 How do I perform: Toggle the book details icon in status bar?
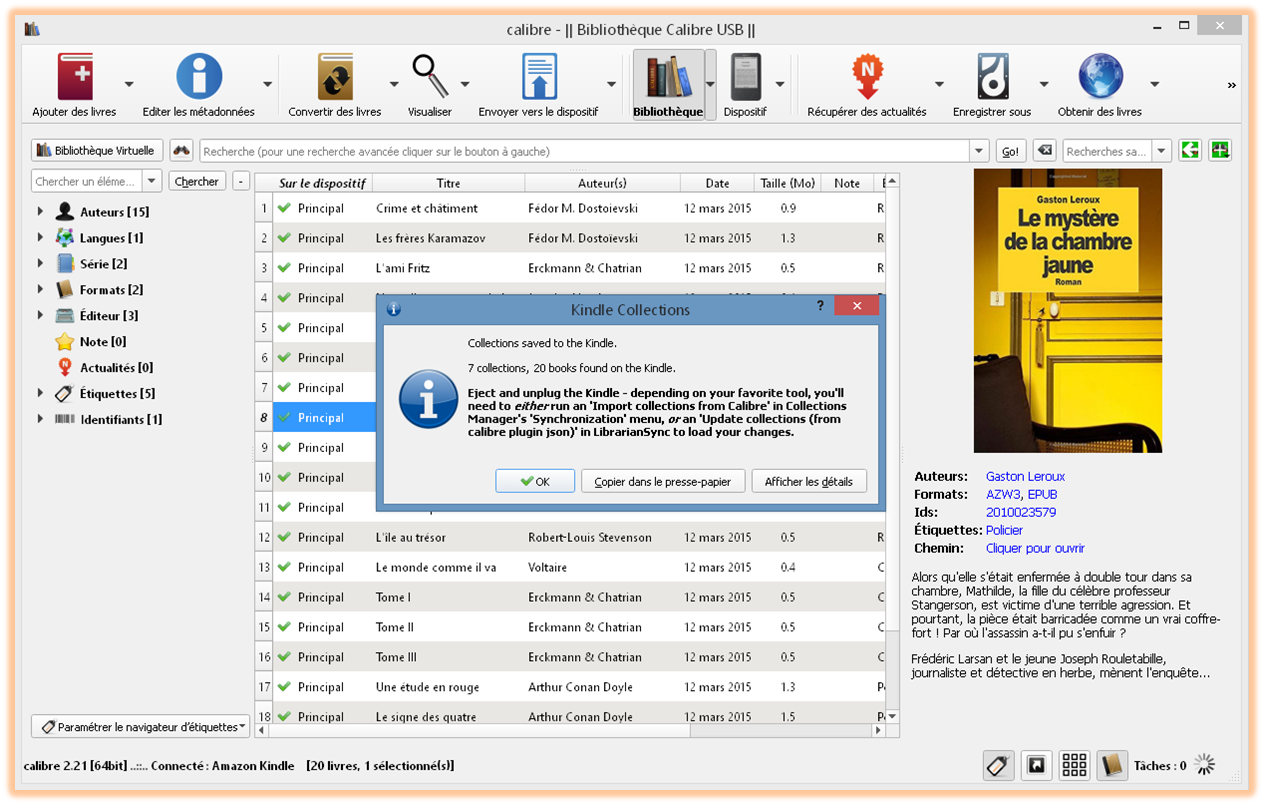coord(1112,766)
